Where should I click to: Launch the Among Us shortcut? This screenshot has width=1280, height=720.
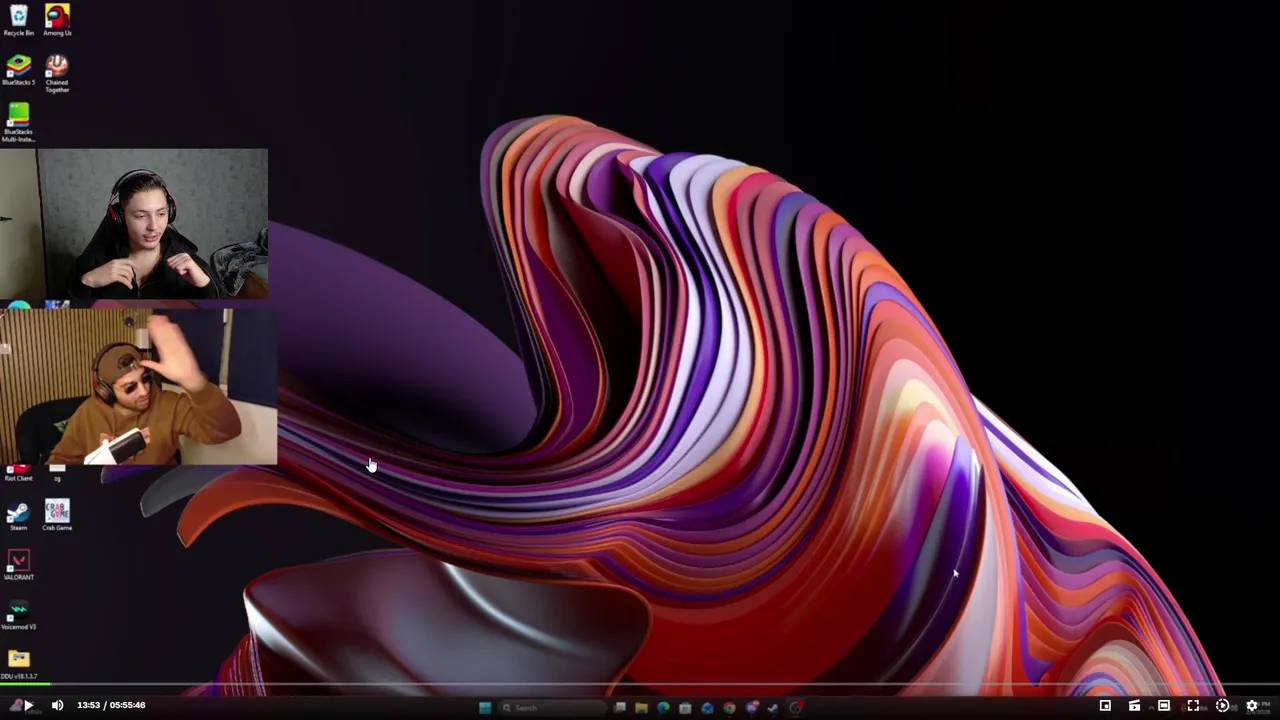[57, 19]
